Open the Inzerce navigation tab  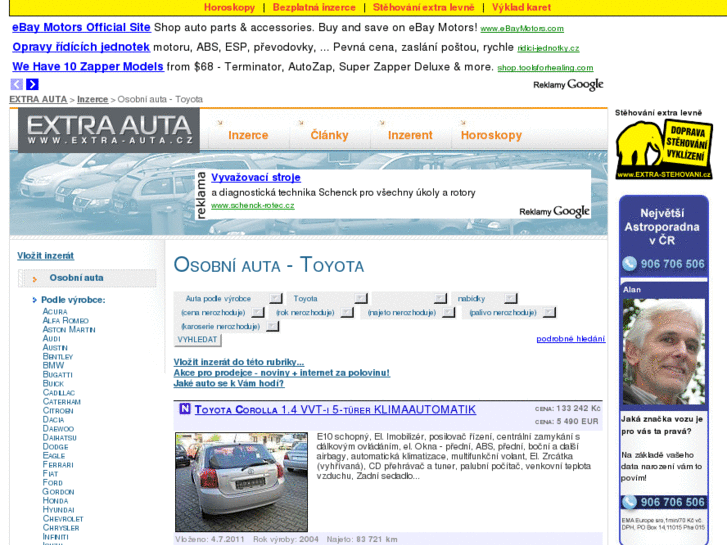(x=248, y=135)
